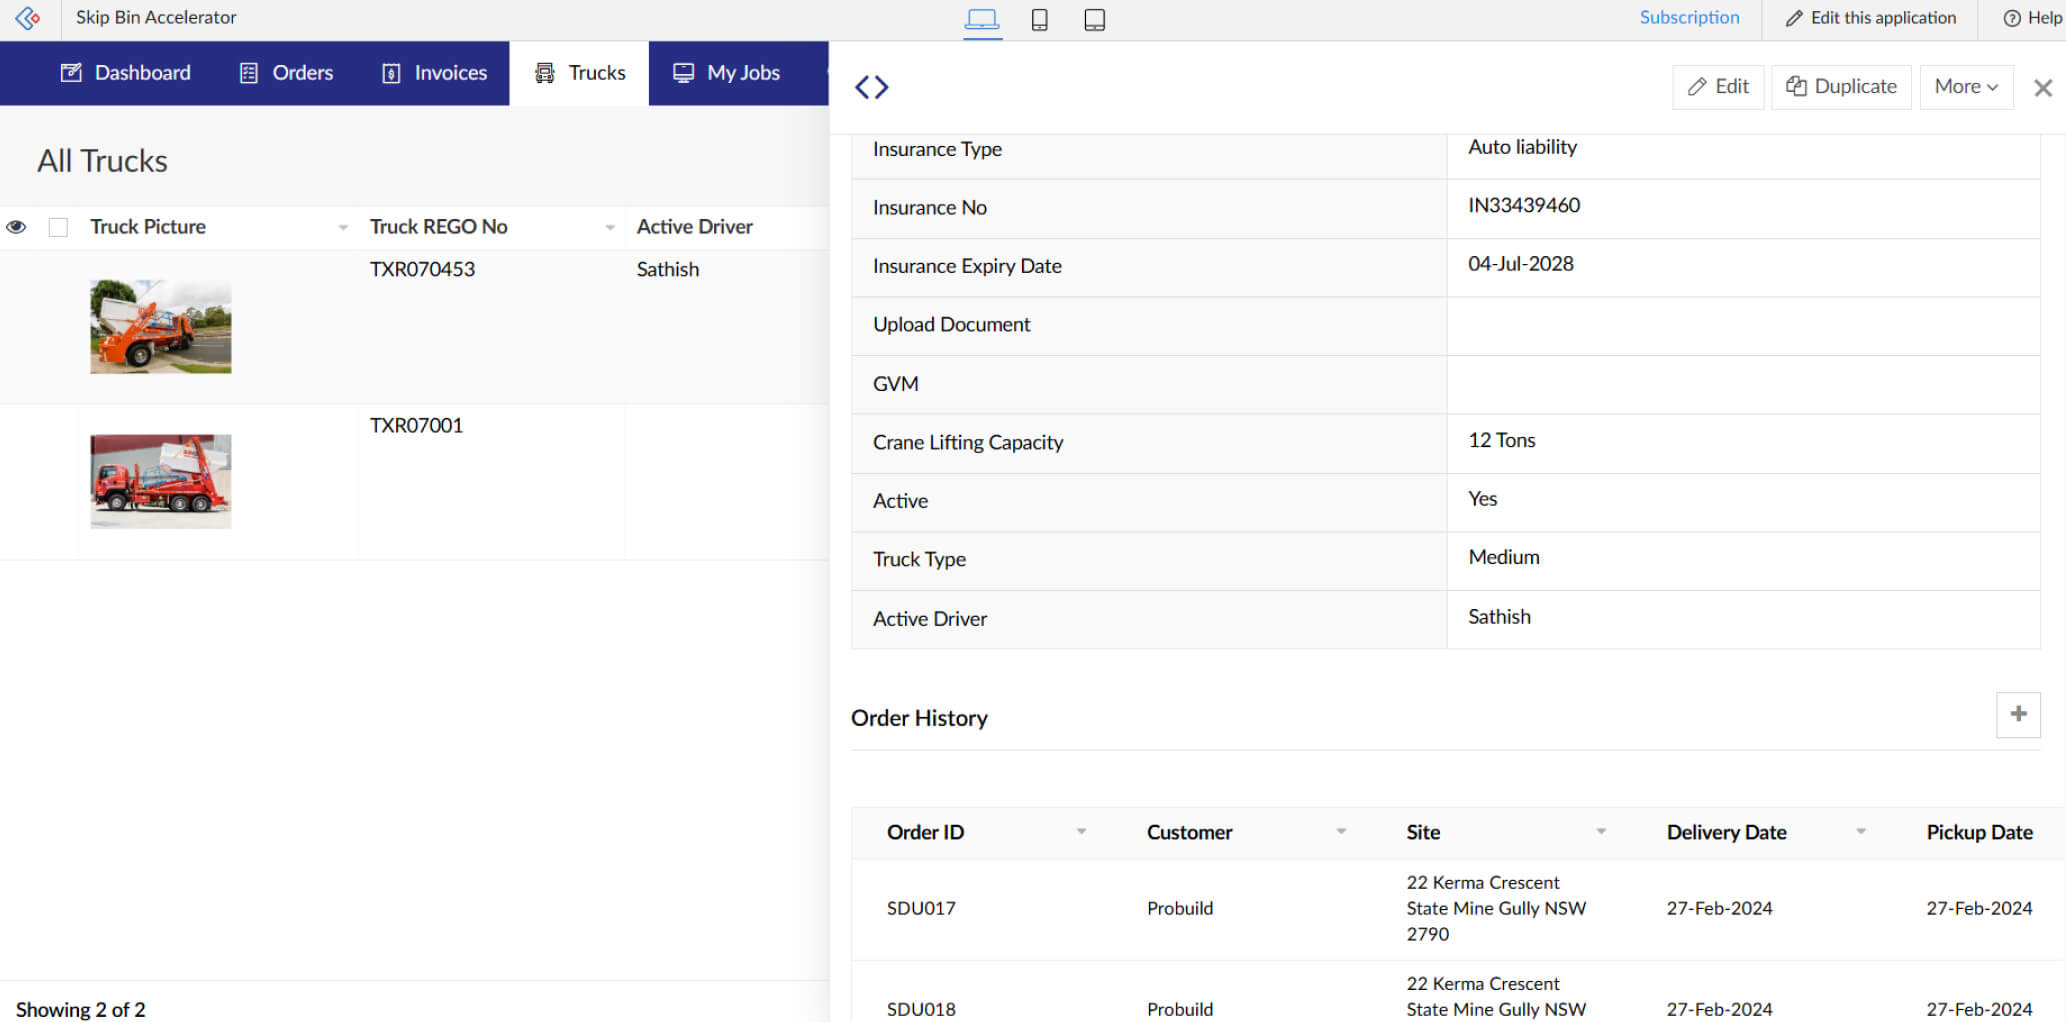Expand Truck Picture column sort menu
Screen dimensions: 2066x1022
(343, 228)
